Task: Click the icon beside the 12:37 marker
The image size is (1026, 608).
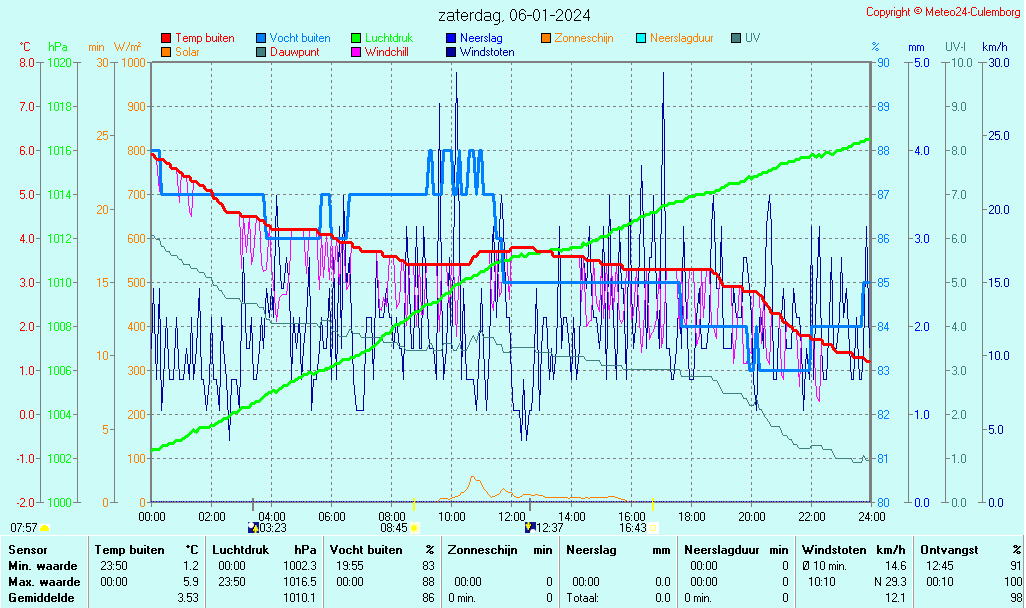Action: pyautogui.click(x=530, y=527)
